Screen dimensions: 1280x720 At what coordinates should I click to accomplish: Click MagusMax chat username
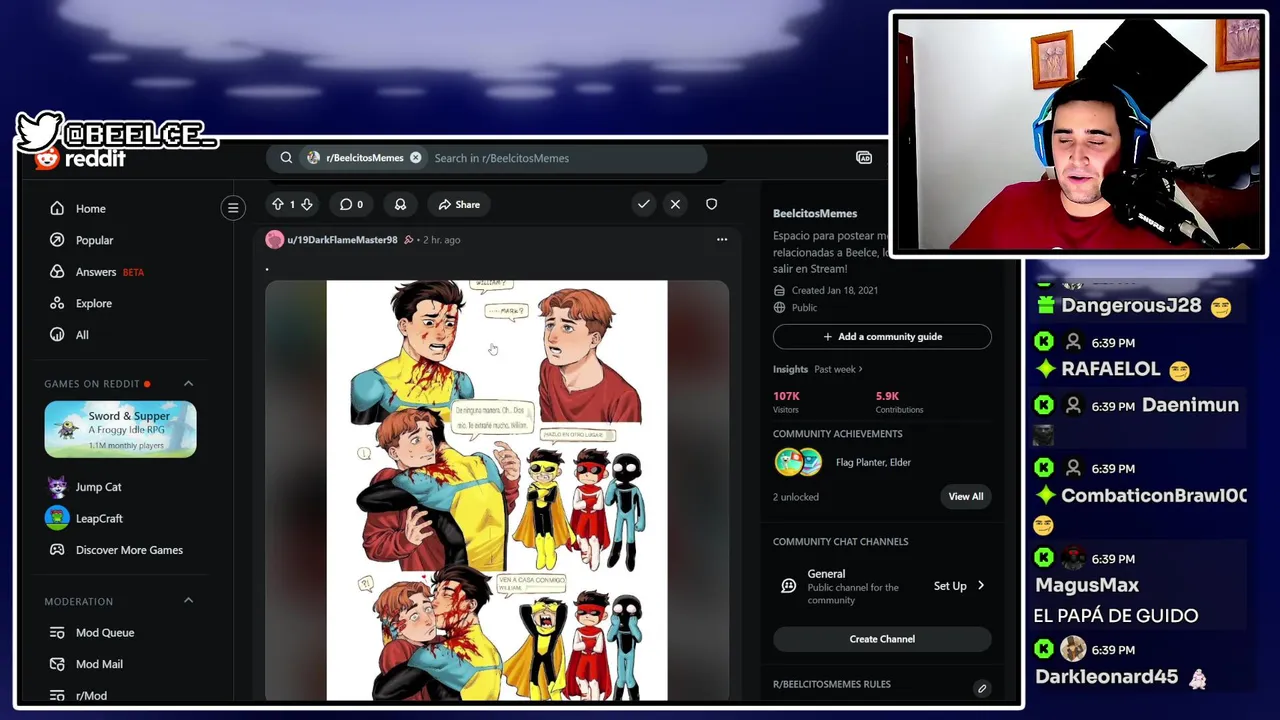point(1087,586)
